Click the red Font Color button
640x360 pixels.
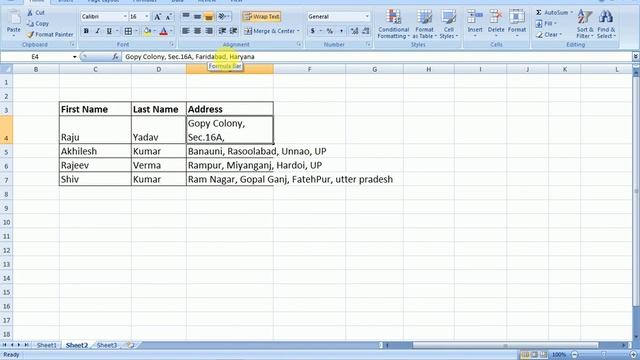coord(164,31)
